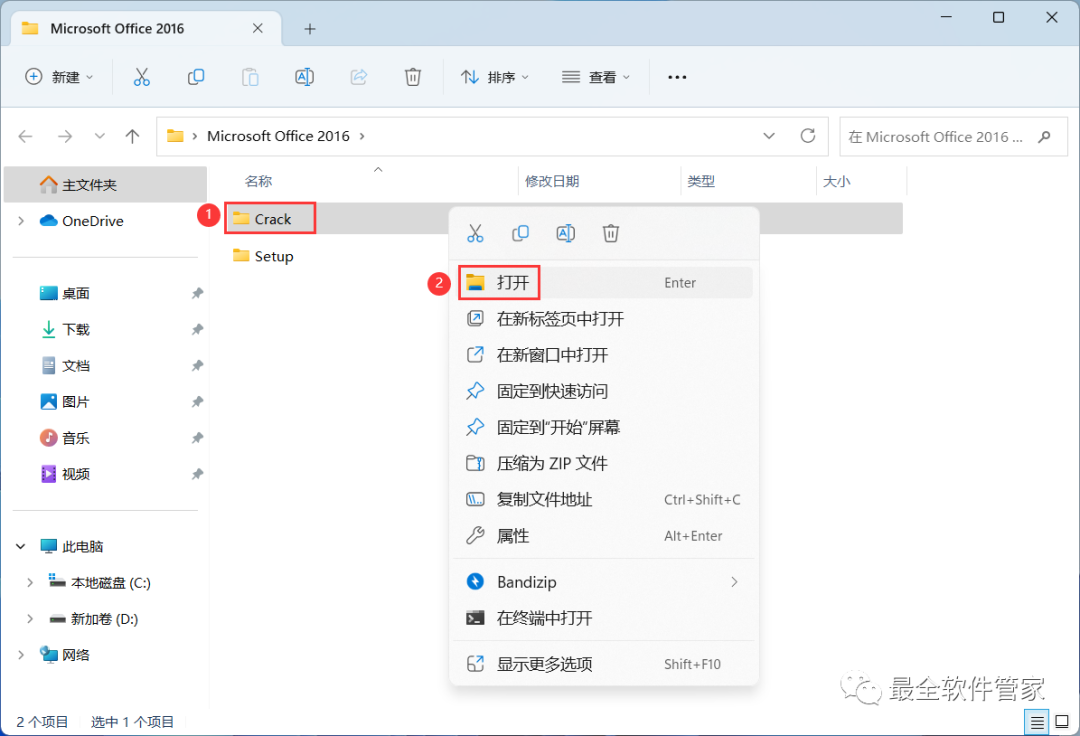This screenshot has height=736, width=1080.
Task: Click the Rename icon in the toolbar
Action: point(304,77)
